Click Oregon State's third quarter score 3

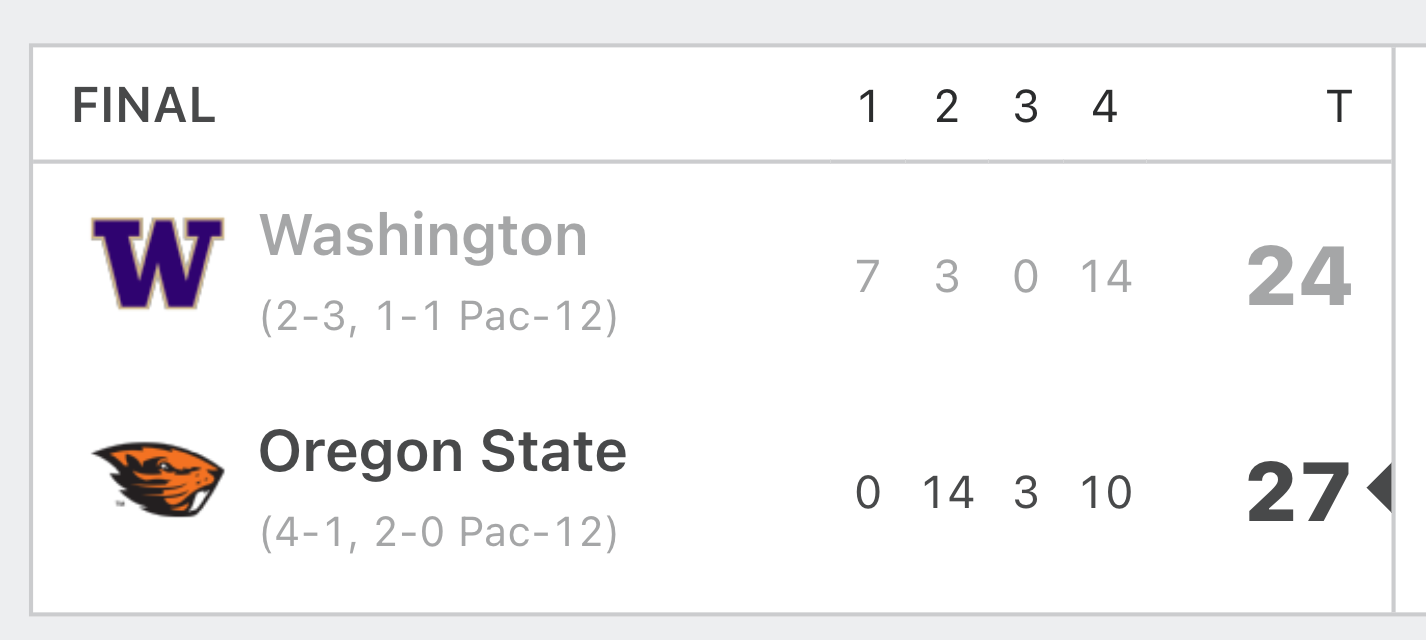click(x=1026, y=492)
